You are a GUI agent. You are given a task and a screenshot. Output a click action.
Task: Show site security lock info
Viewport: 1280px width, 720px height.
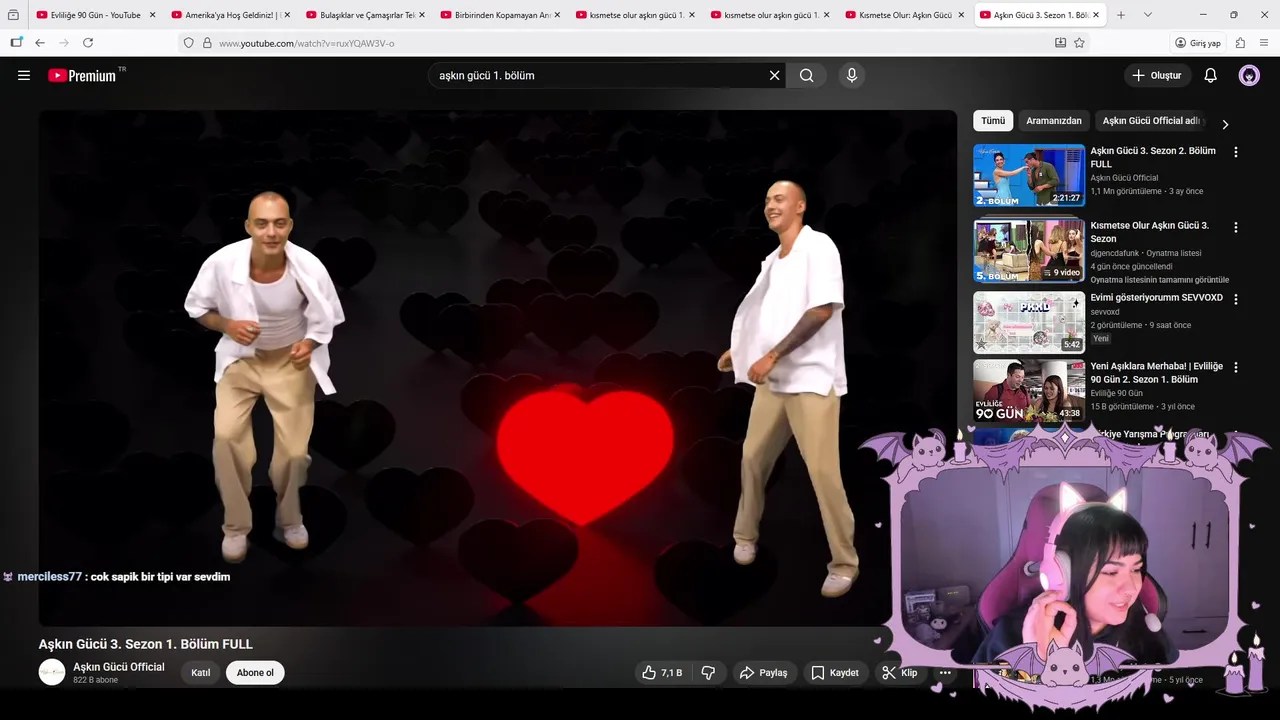click(207, 43)
